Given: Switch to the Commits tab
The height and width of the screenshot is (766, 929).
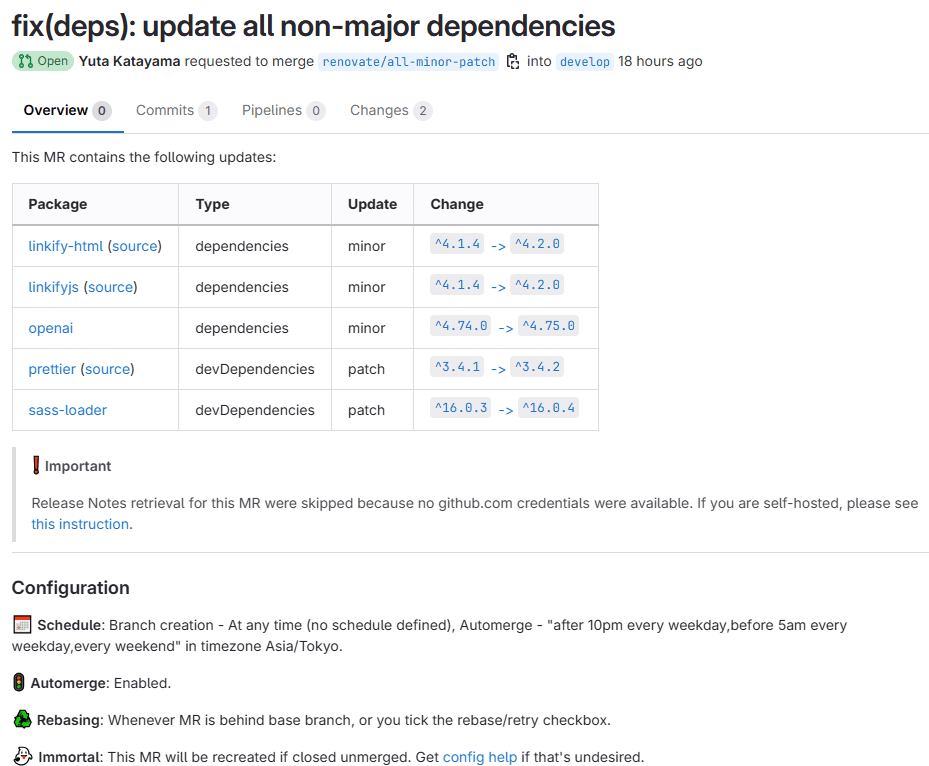Looking at the screenshot, I should pyautogui.click(x=164, y=110).
